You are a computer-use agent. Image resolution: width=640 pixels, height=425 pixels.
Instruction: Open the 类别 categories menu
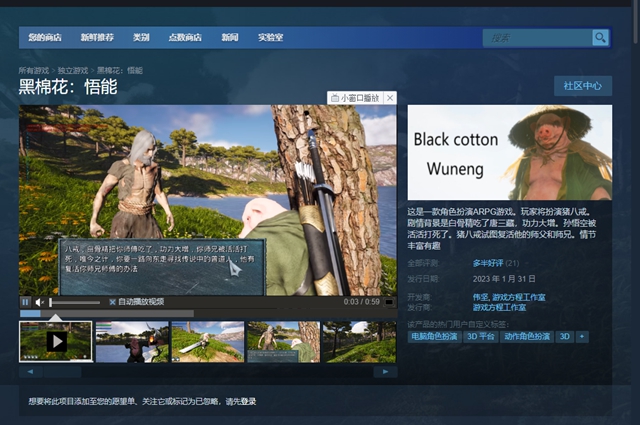tap(141, 38)
